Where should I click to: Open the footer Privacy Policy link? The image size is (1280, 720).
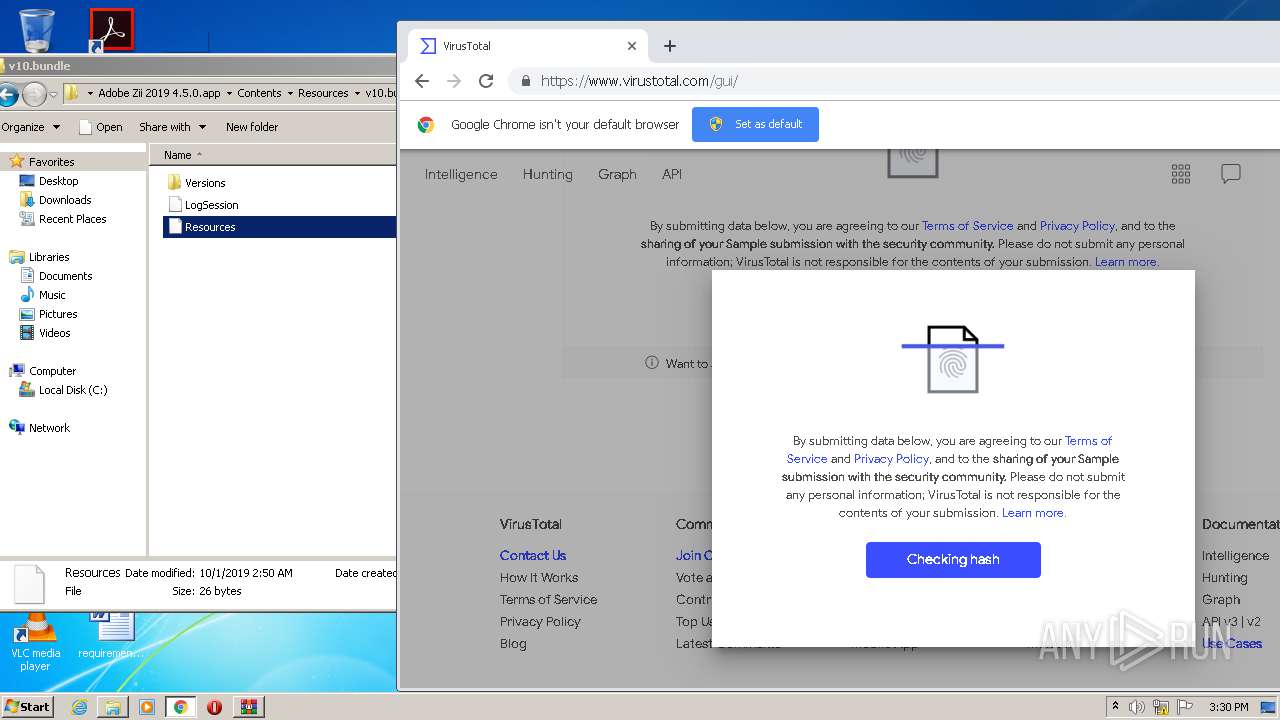(x=540, y=621)
